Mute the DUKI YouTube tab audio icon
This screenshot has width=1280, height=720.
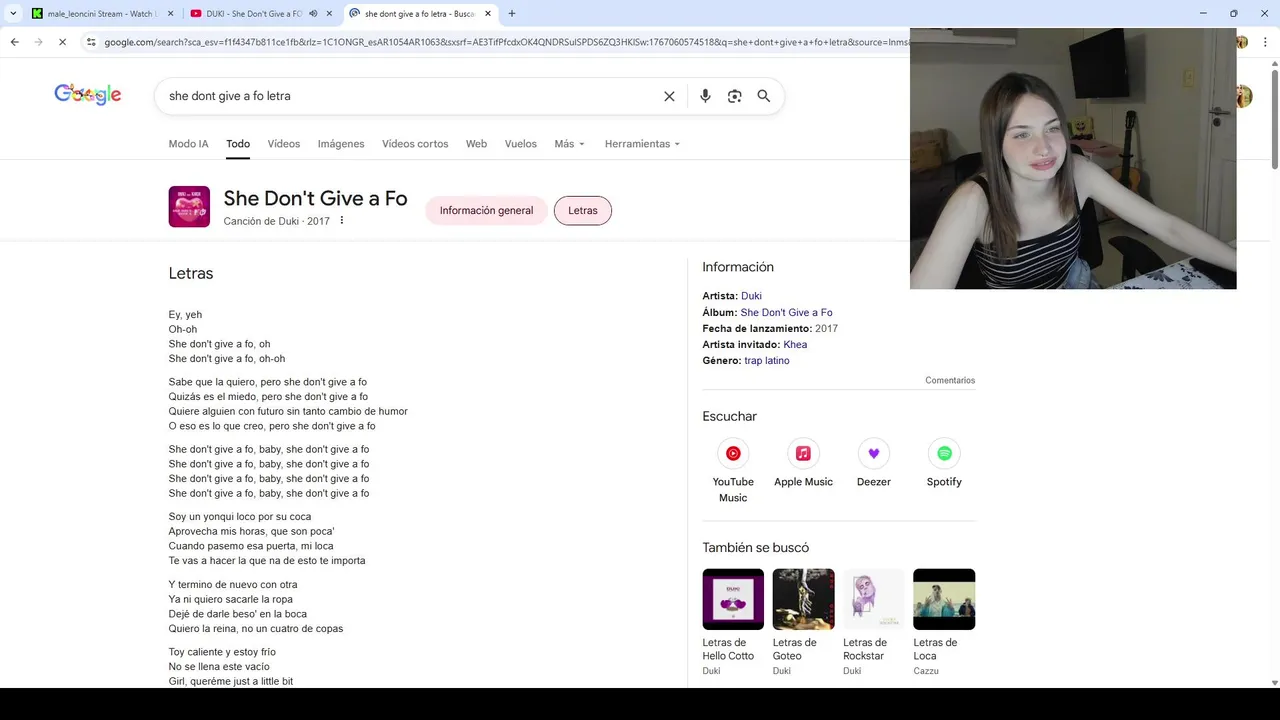point(313,14)
